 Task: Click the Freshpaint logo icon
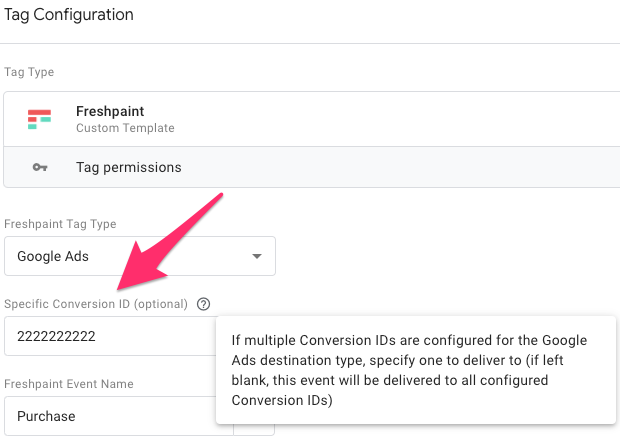pyautogui.click(x=39, y=119)
